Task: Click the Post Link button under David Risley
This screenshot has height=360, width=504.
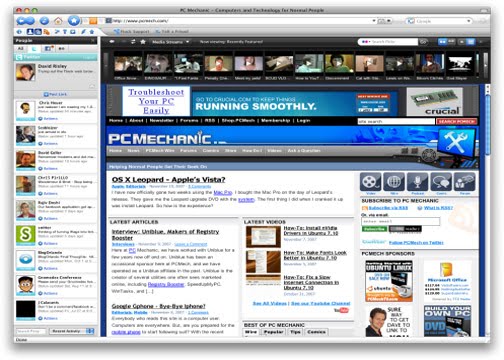Action: pos(55,94)
